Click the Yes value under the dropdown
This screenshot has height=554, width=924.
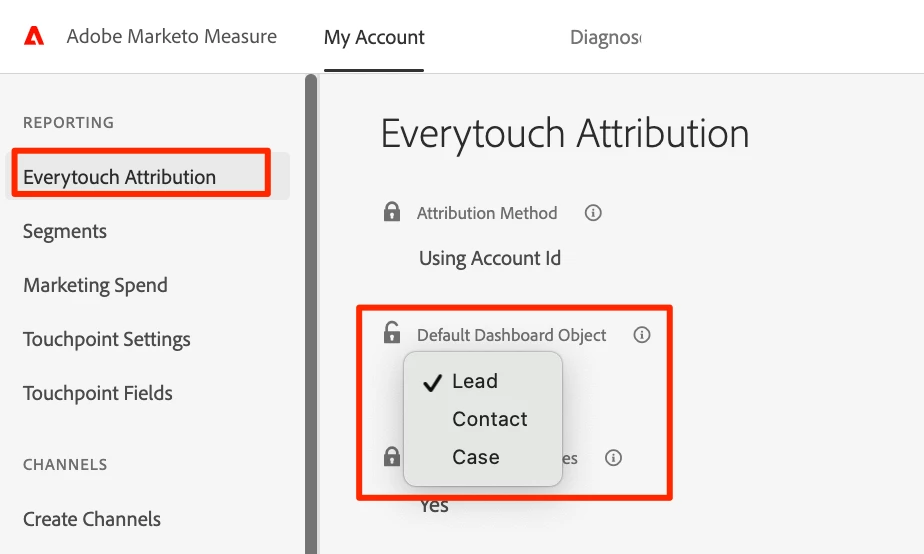tap(434, 506)
